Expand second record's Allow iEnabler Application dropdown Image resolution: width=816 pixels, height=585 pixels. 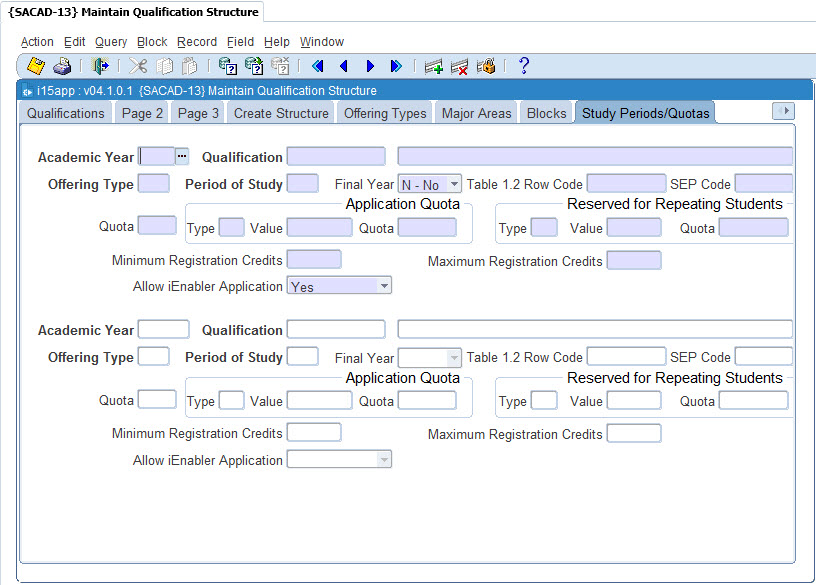tap(384, 460)
